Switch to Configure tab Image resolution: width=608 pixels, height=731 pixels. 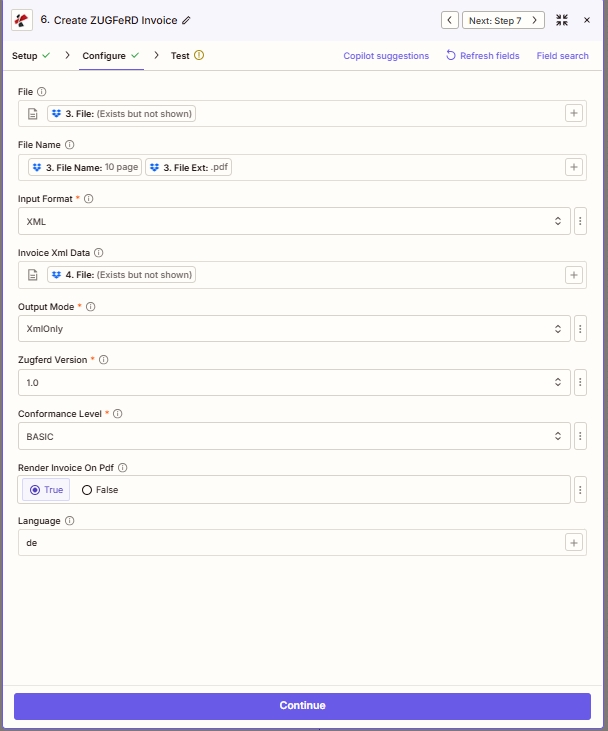(111, 55)
